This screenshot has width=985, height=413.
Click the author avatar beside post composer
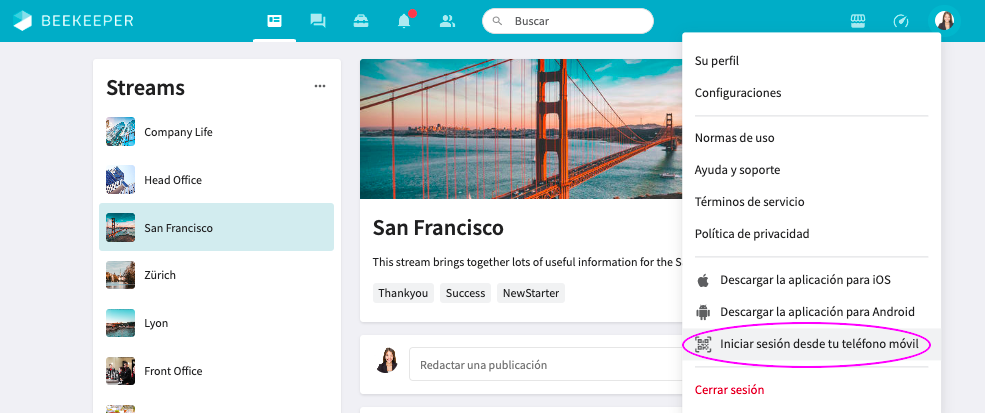[x=387, y=361]
